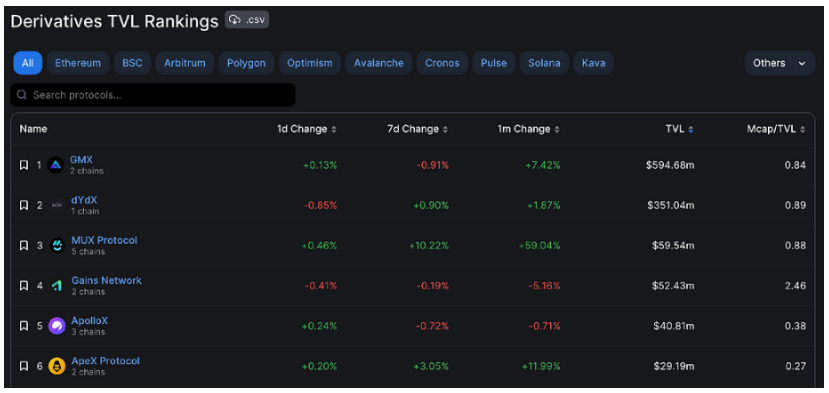Click Gains Network 1m change -5.16%

pos(544,286)
